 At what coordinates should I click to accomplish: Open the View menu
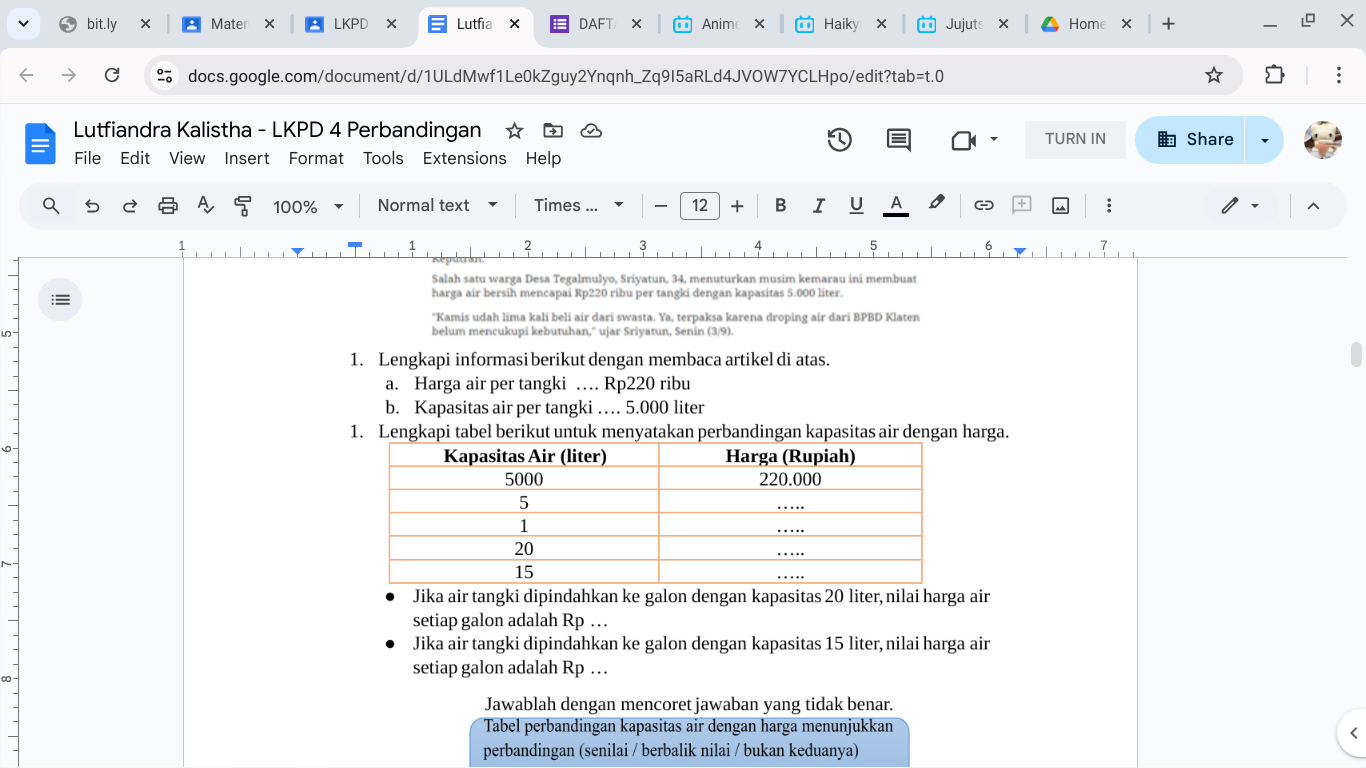pos(187,158)
